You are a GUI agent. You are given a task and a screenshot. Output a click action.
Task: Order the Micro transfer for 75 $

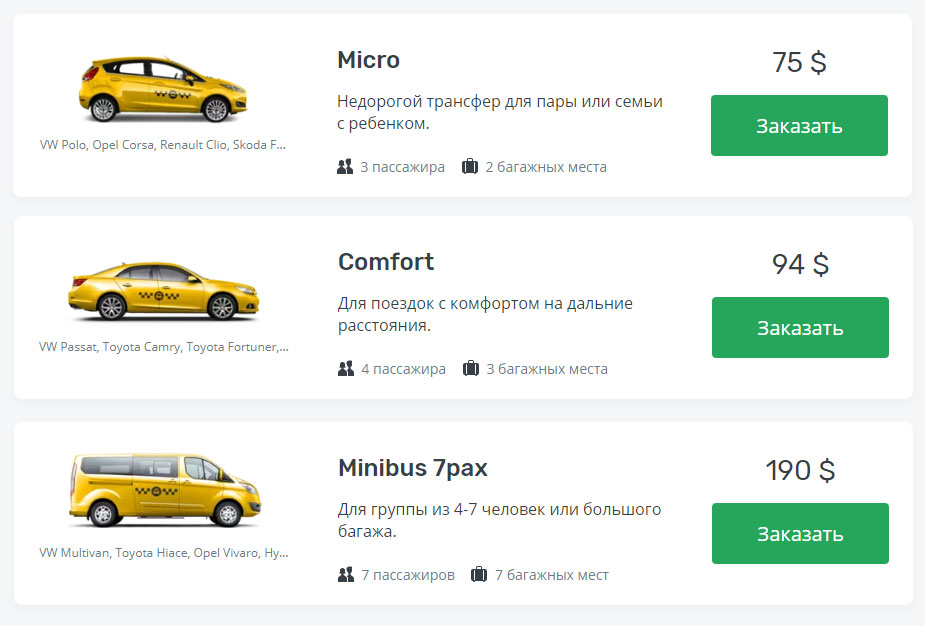(799, 126)
